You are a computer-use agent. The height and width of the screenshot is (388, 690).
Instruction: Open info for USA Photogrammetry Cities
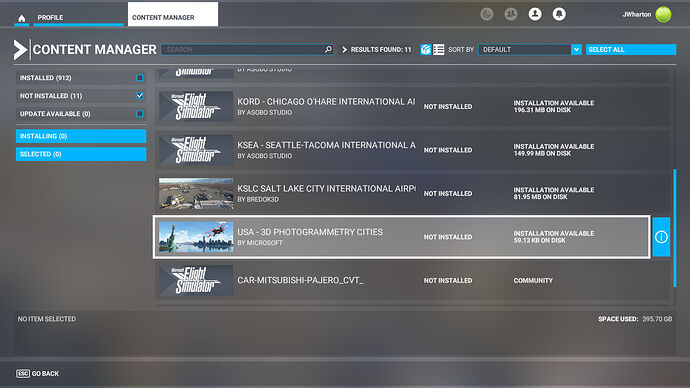coord(661,237)
